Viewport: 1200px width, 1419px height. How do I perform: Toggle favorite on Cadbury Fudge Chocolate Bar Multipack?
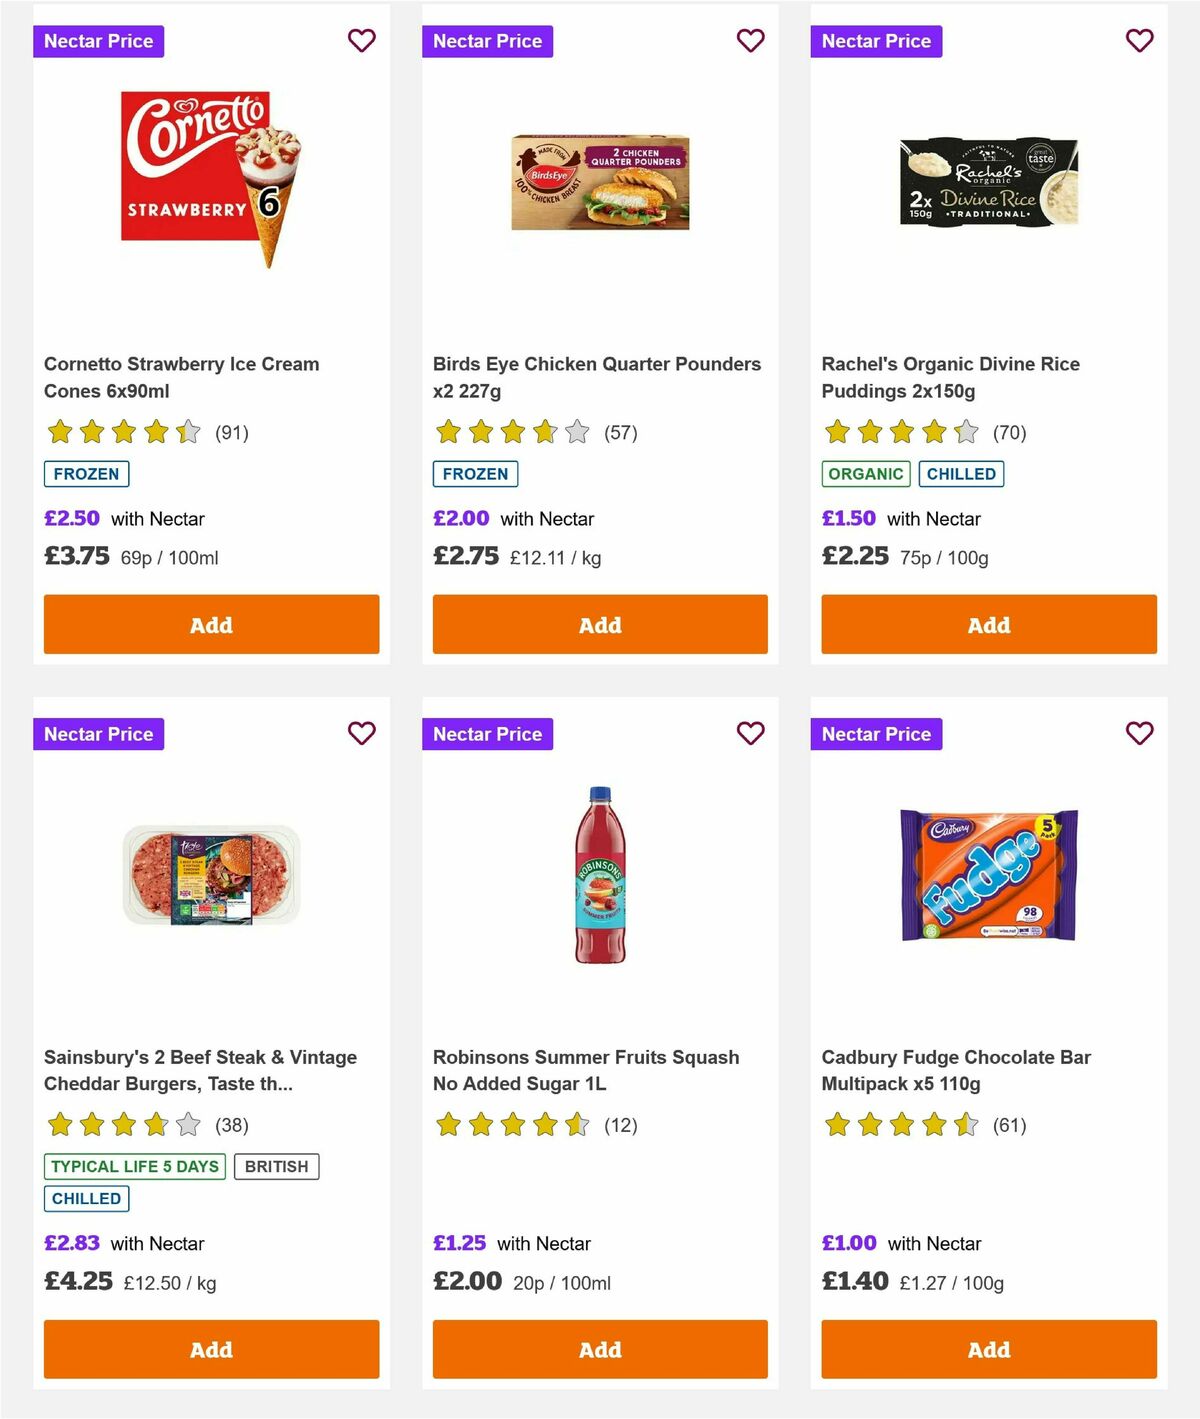pos(1139,733)
